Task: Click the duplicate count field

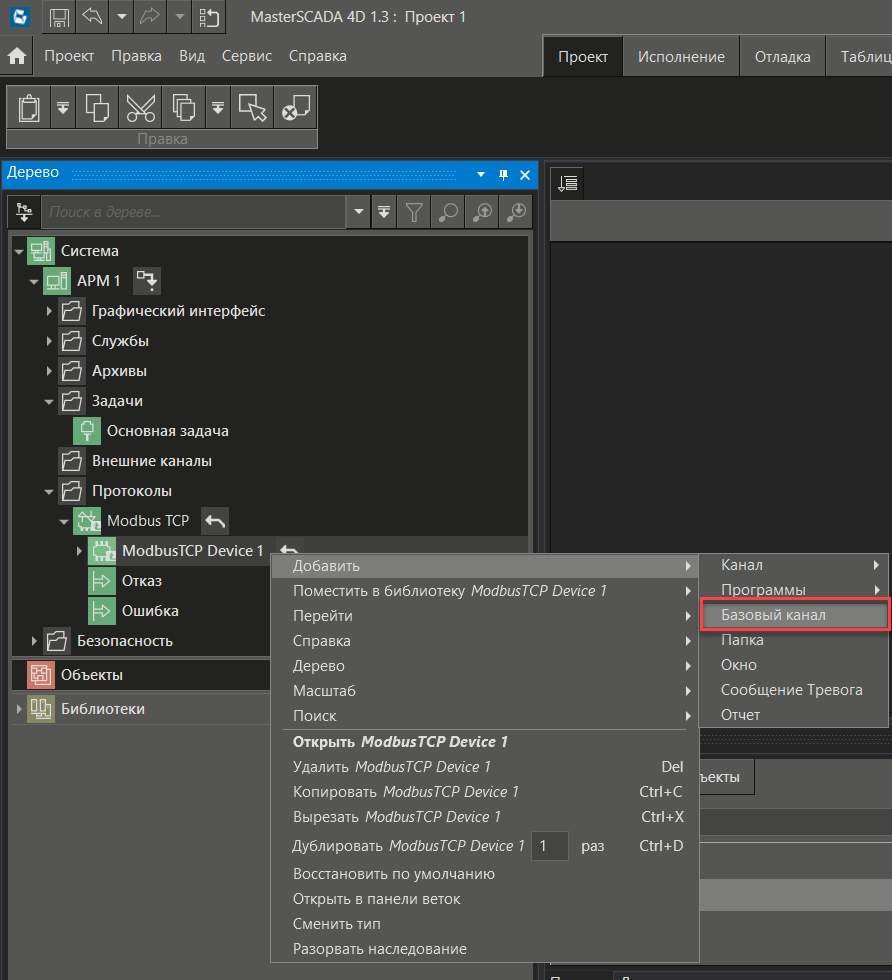Action: click(549, 846)
